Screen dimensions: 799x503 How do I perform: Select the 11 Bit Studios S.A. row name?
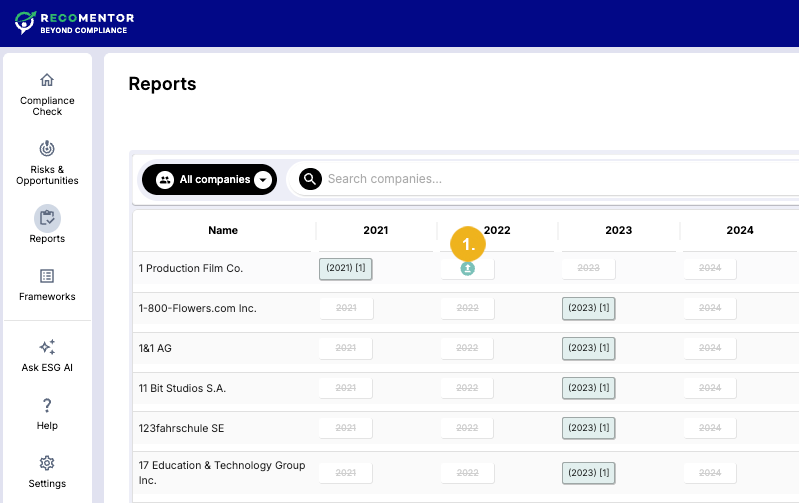point(182,388)
